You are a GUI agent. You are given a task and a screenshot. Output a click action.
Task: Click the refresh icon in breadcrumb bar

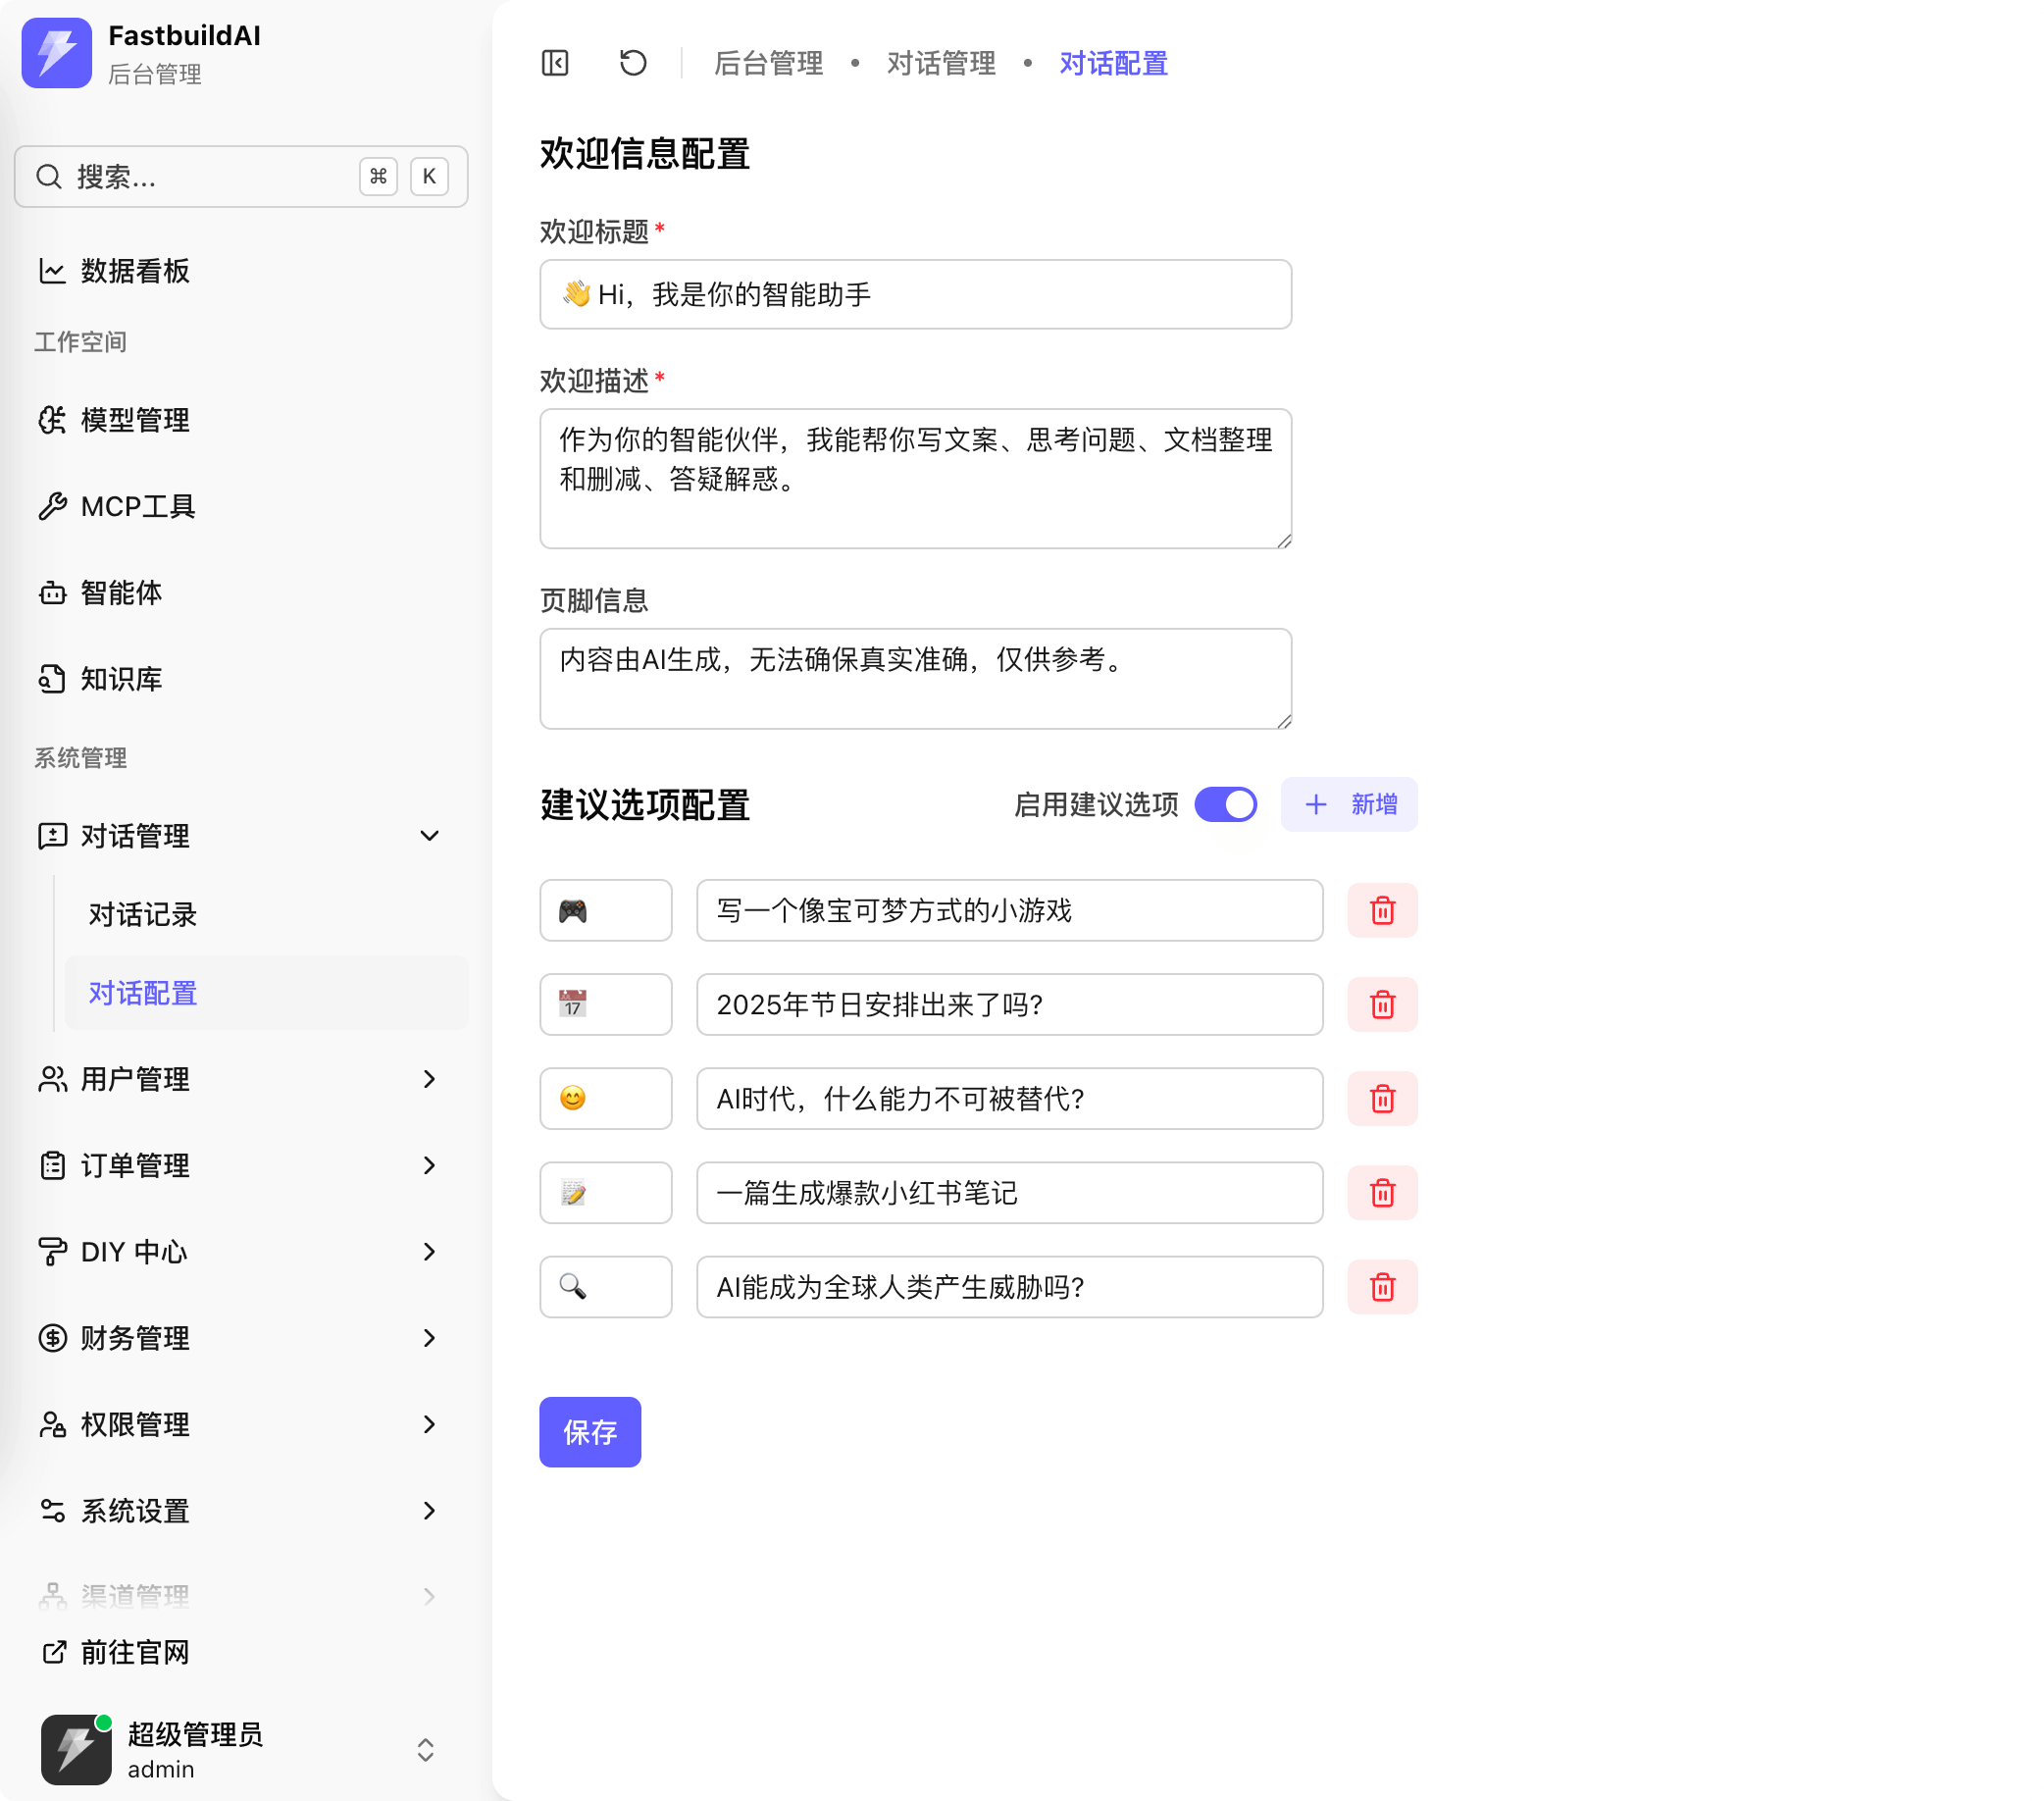[x=632, y=63]
